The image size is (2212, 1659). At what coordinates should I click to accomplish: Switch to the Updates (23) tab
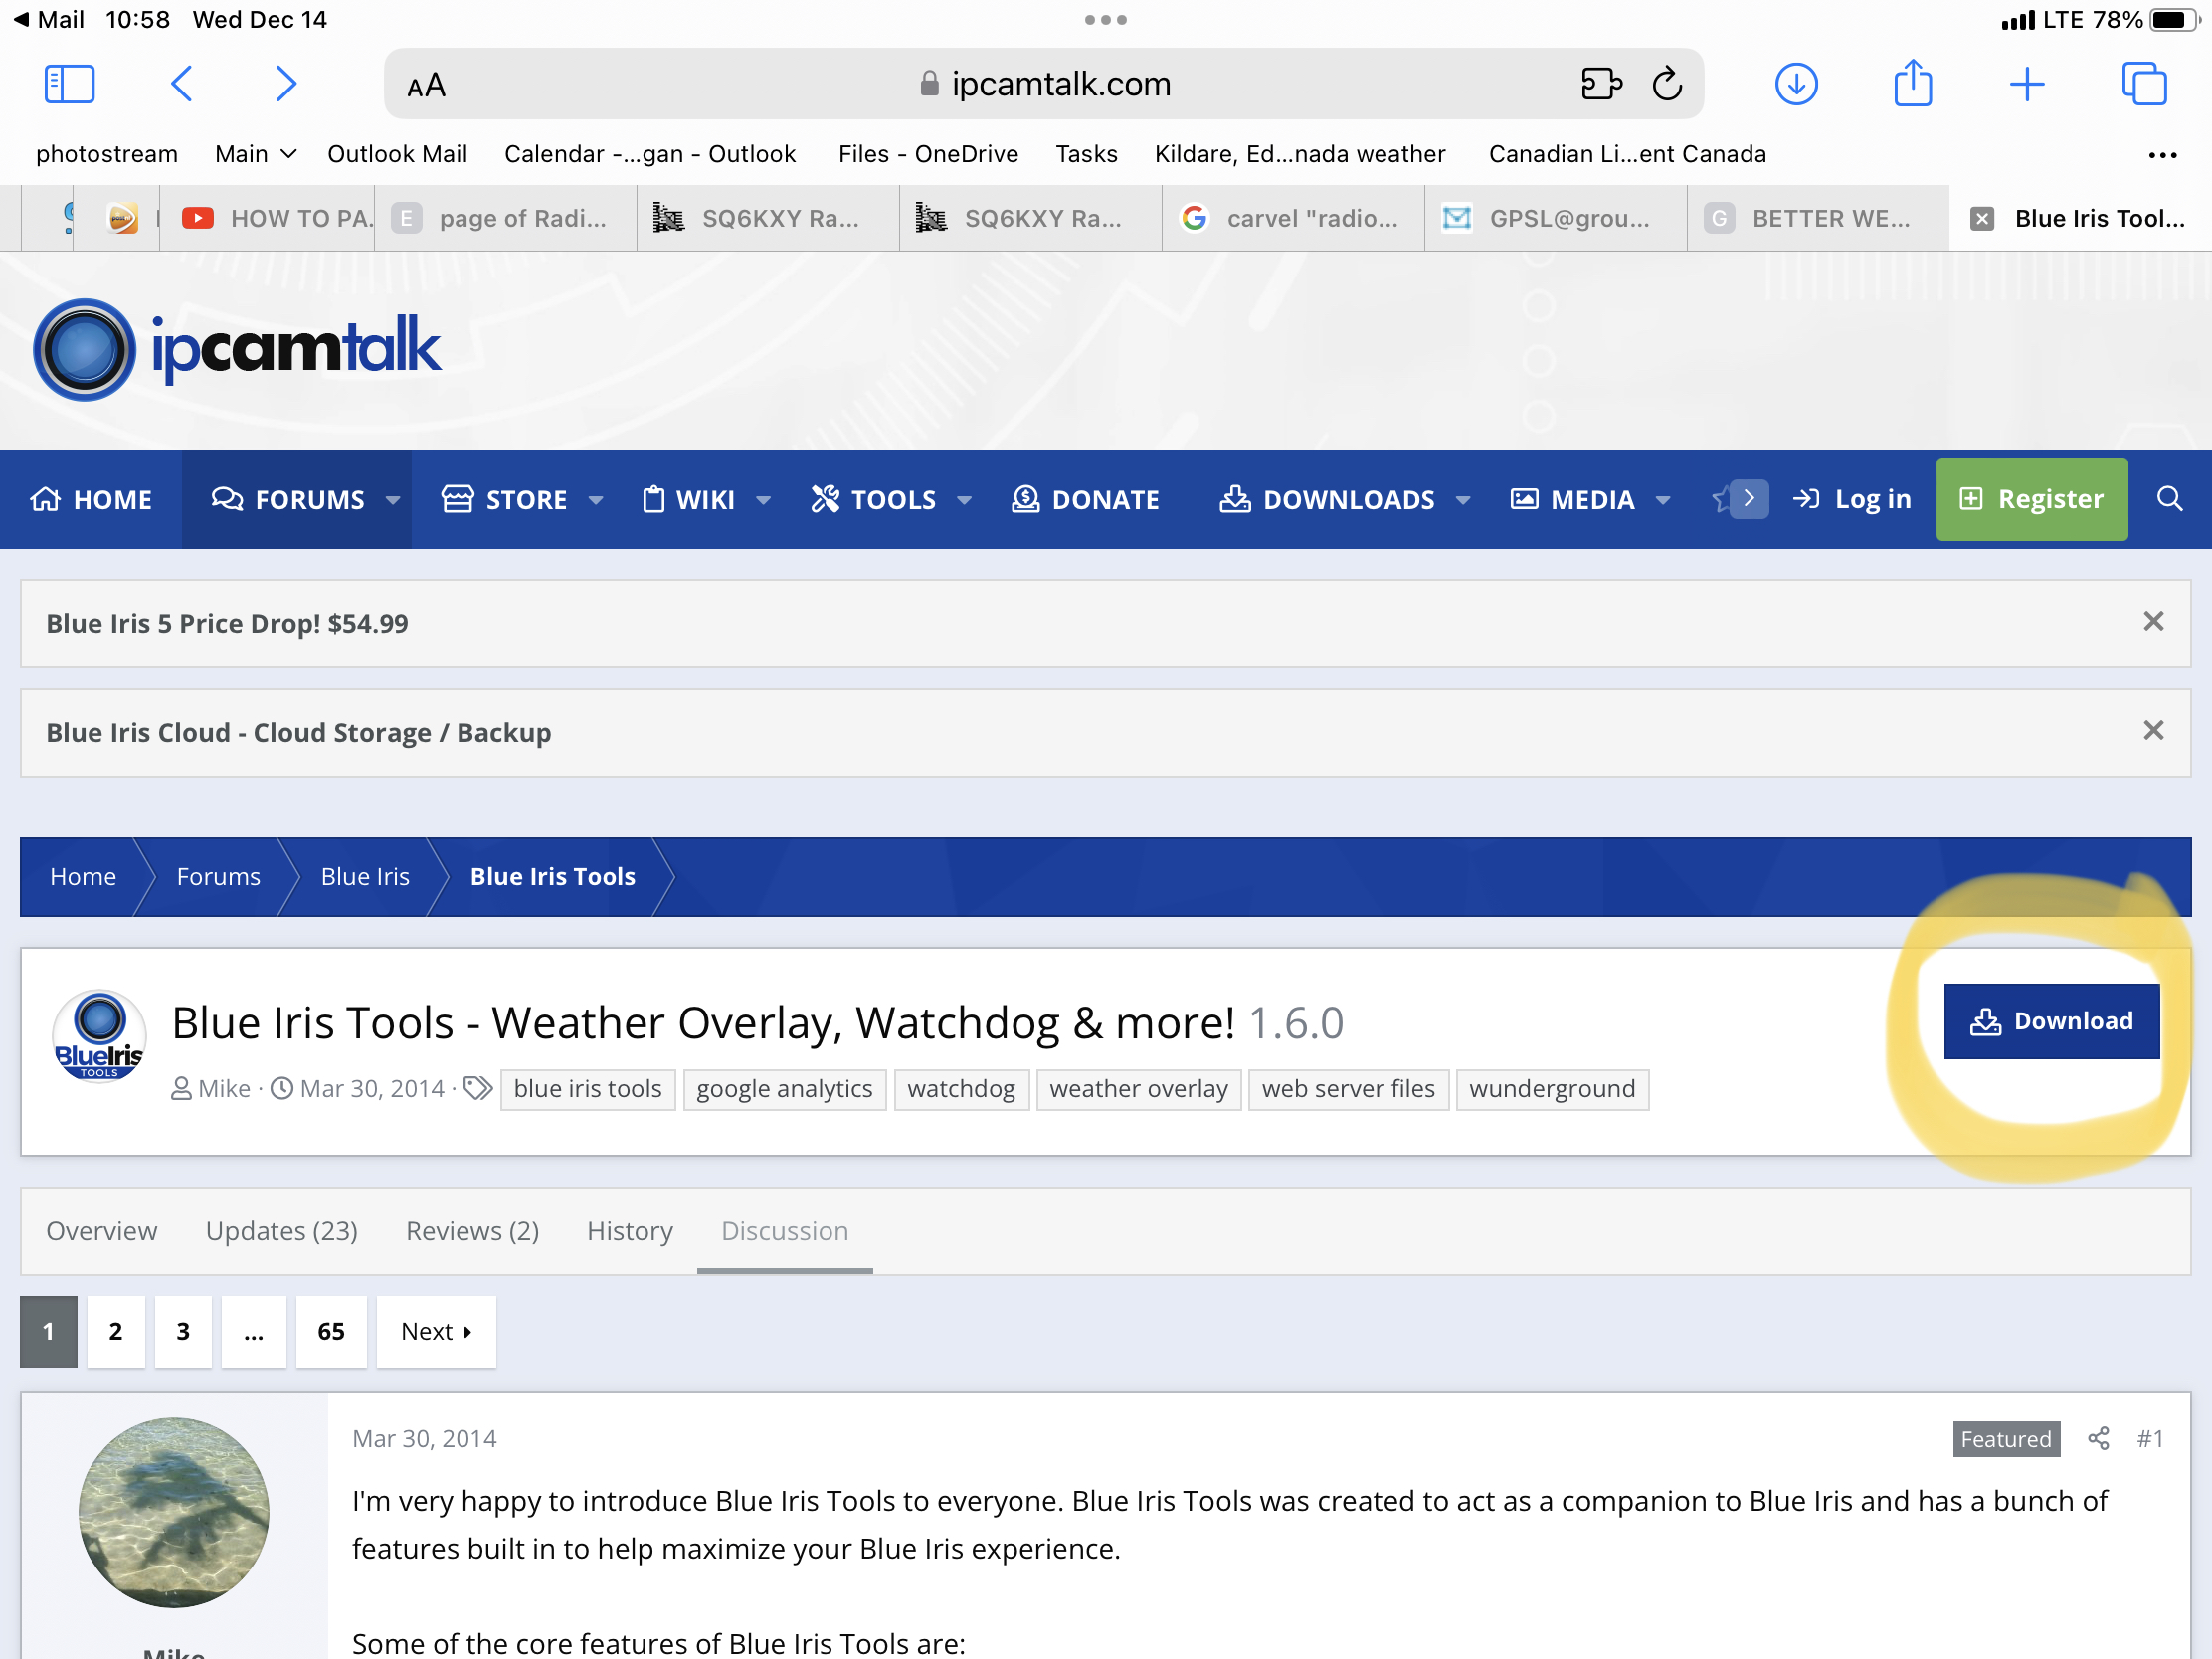coord(281,1231)
